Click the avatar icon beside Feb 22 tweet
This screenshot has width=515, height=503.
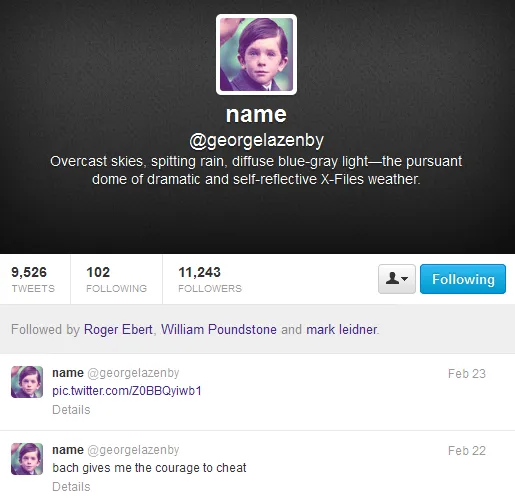coord(27,459)
